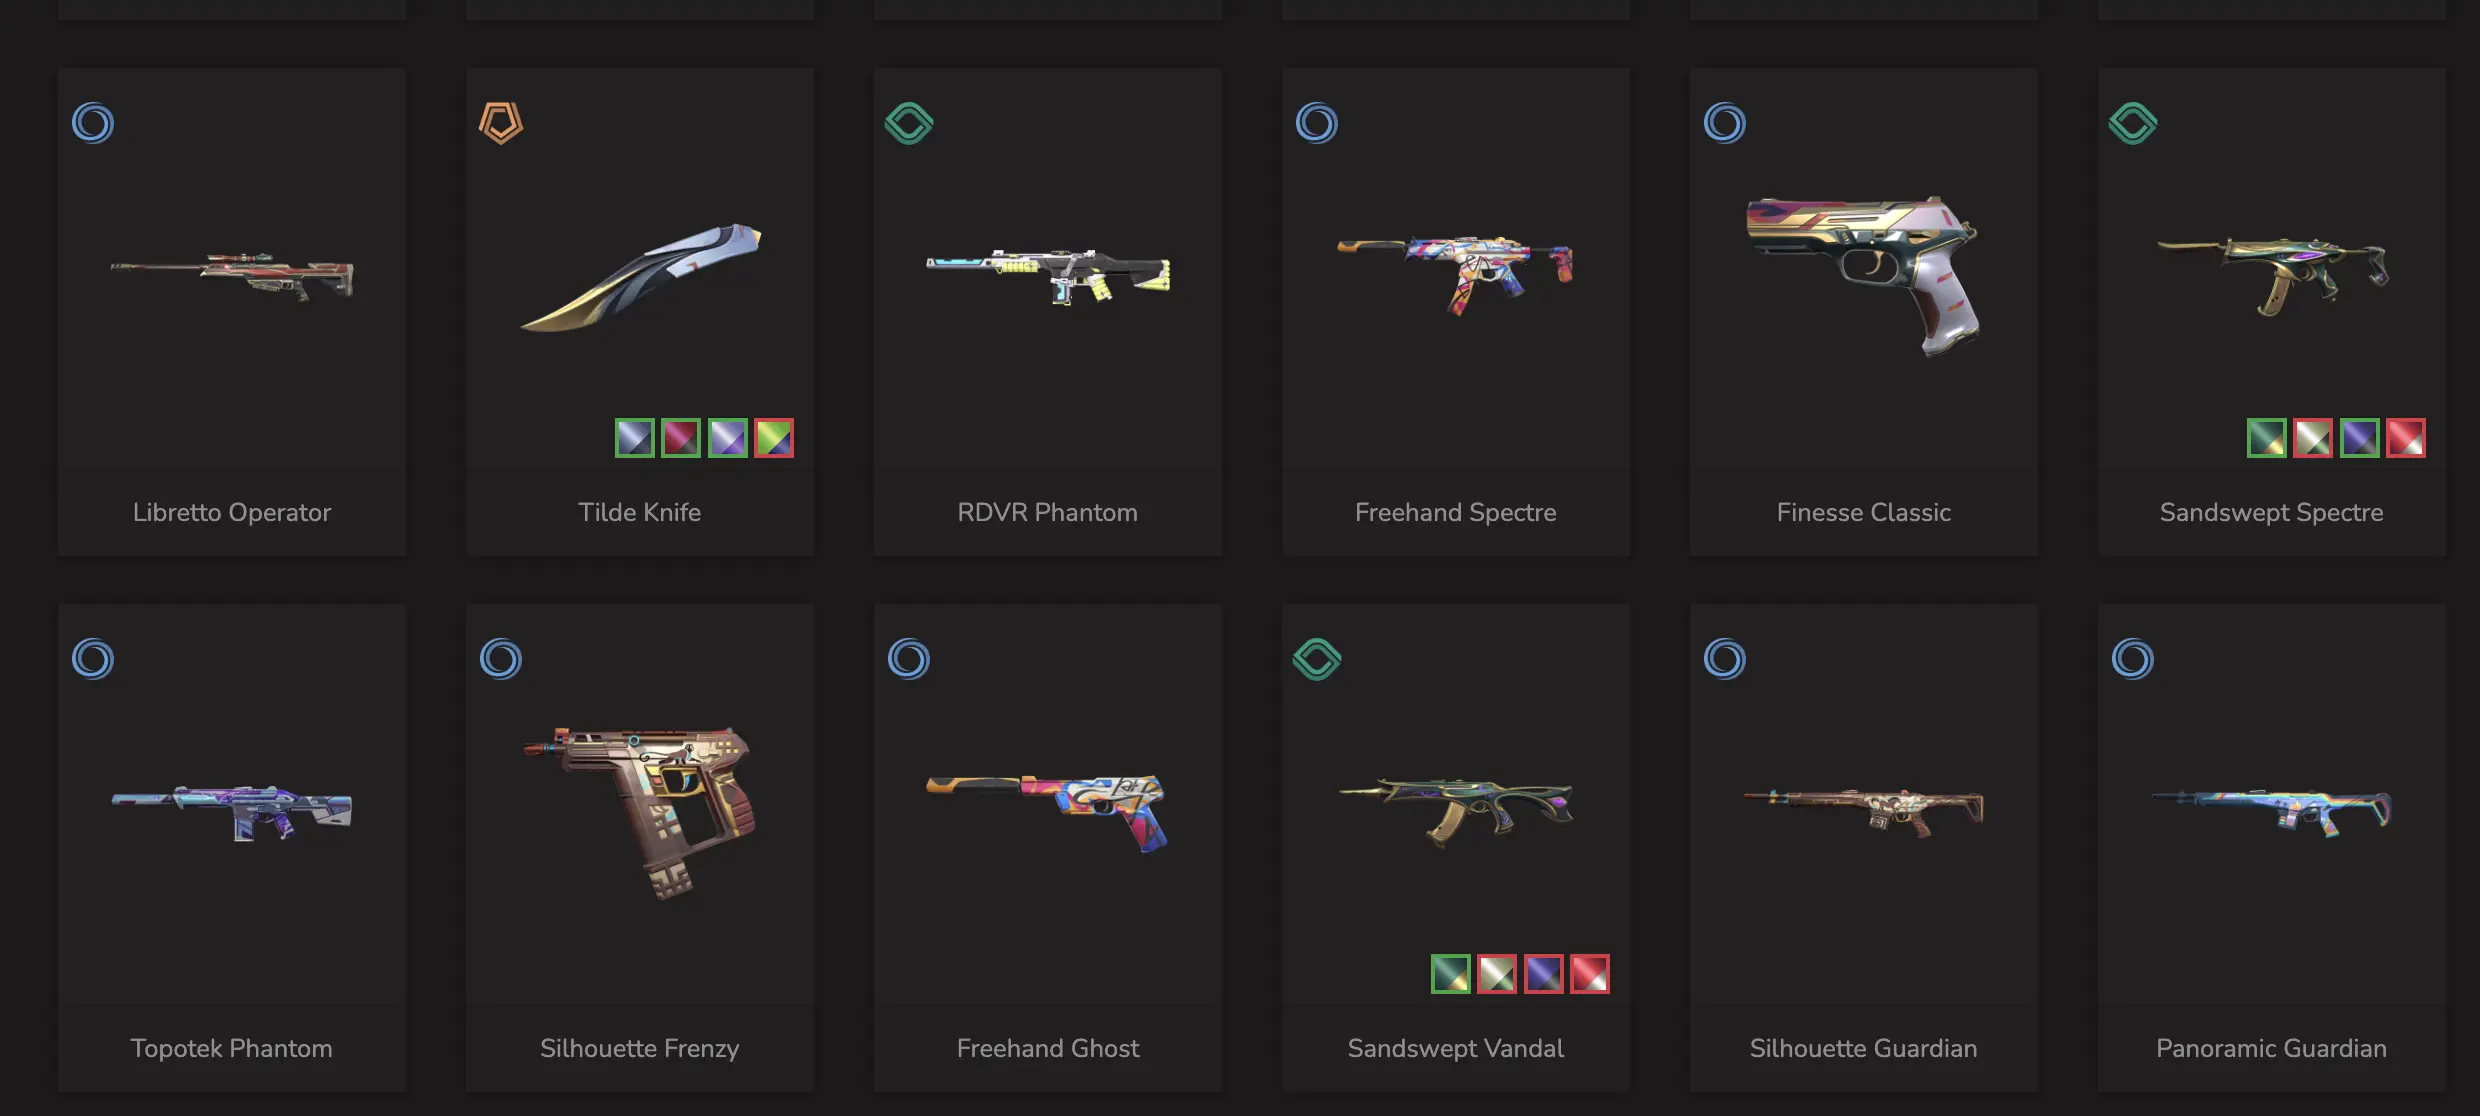Click the tier icon on Finesse Classic card

(1725, 124)
